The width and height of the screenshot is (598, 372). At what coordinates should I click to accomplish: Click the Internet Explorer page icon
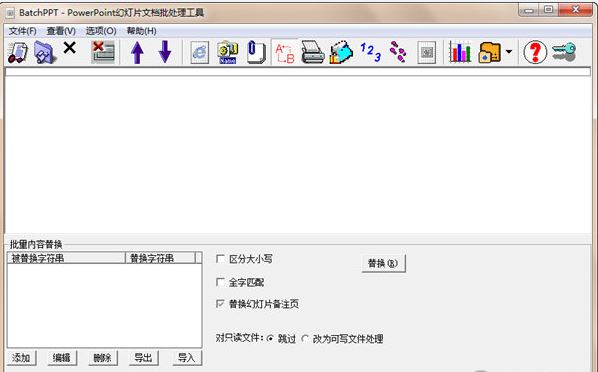(x=200, y=52)
